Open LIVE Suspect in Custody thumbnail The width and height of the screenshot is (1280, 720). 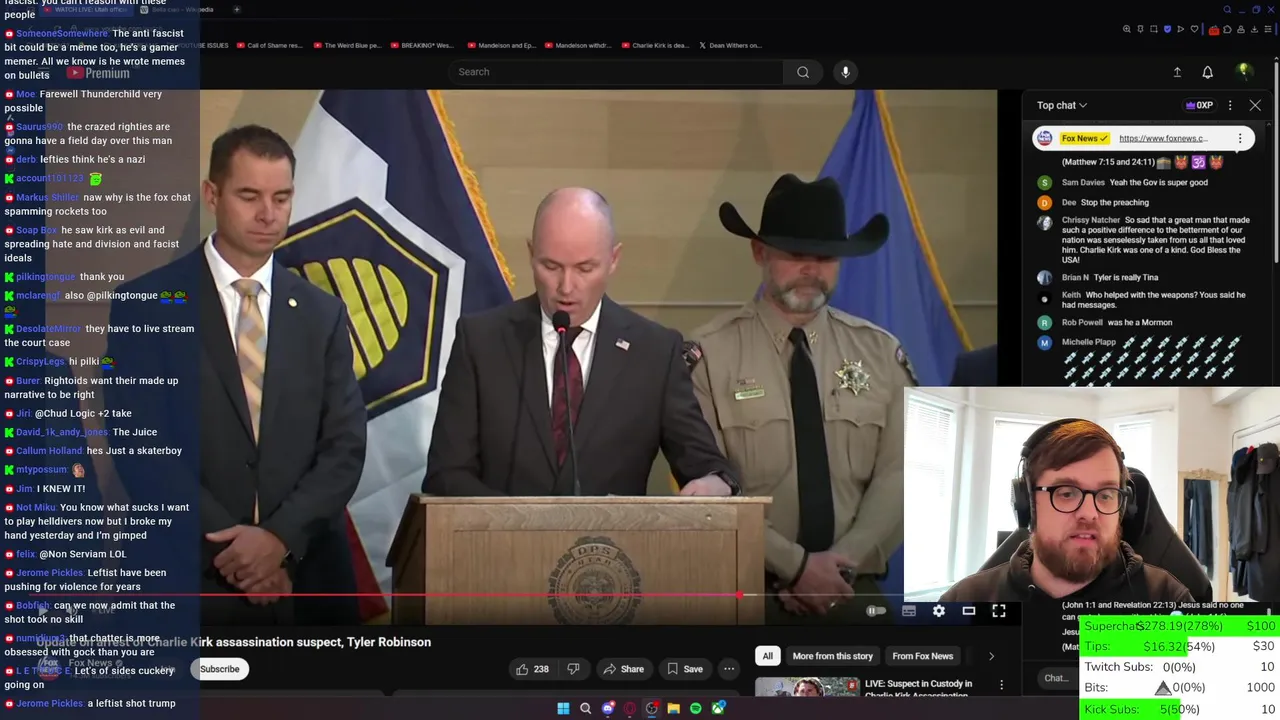(808, 689)
